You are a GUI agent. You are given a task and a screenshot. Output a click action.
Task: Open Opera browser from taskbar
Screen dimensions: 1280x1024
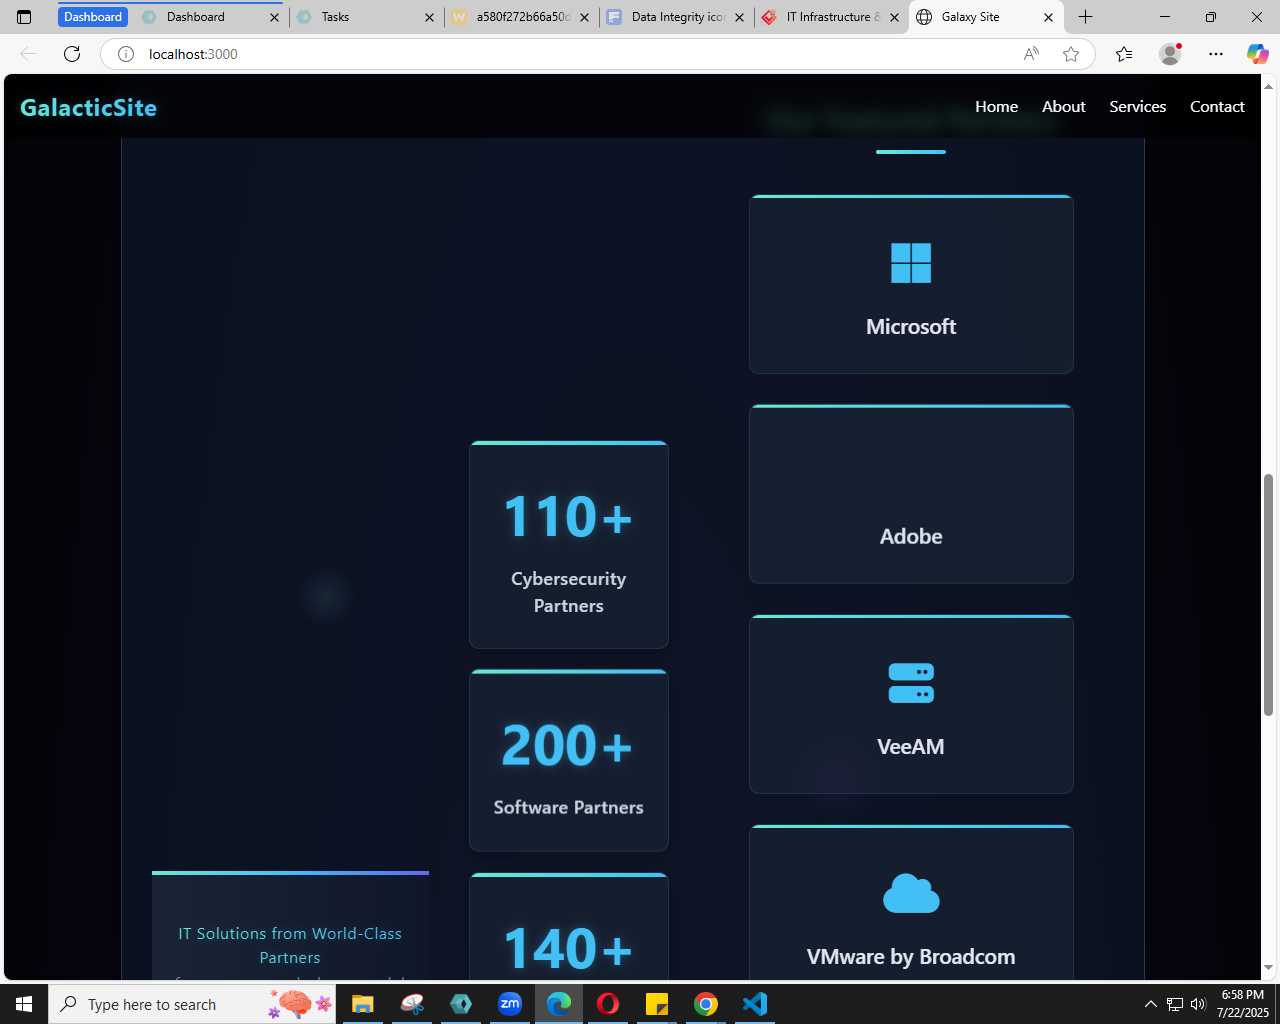(x=608, y=1004)
